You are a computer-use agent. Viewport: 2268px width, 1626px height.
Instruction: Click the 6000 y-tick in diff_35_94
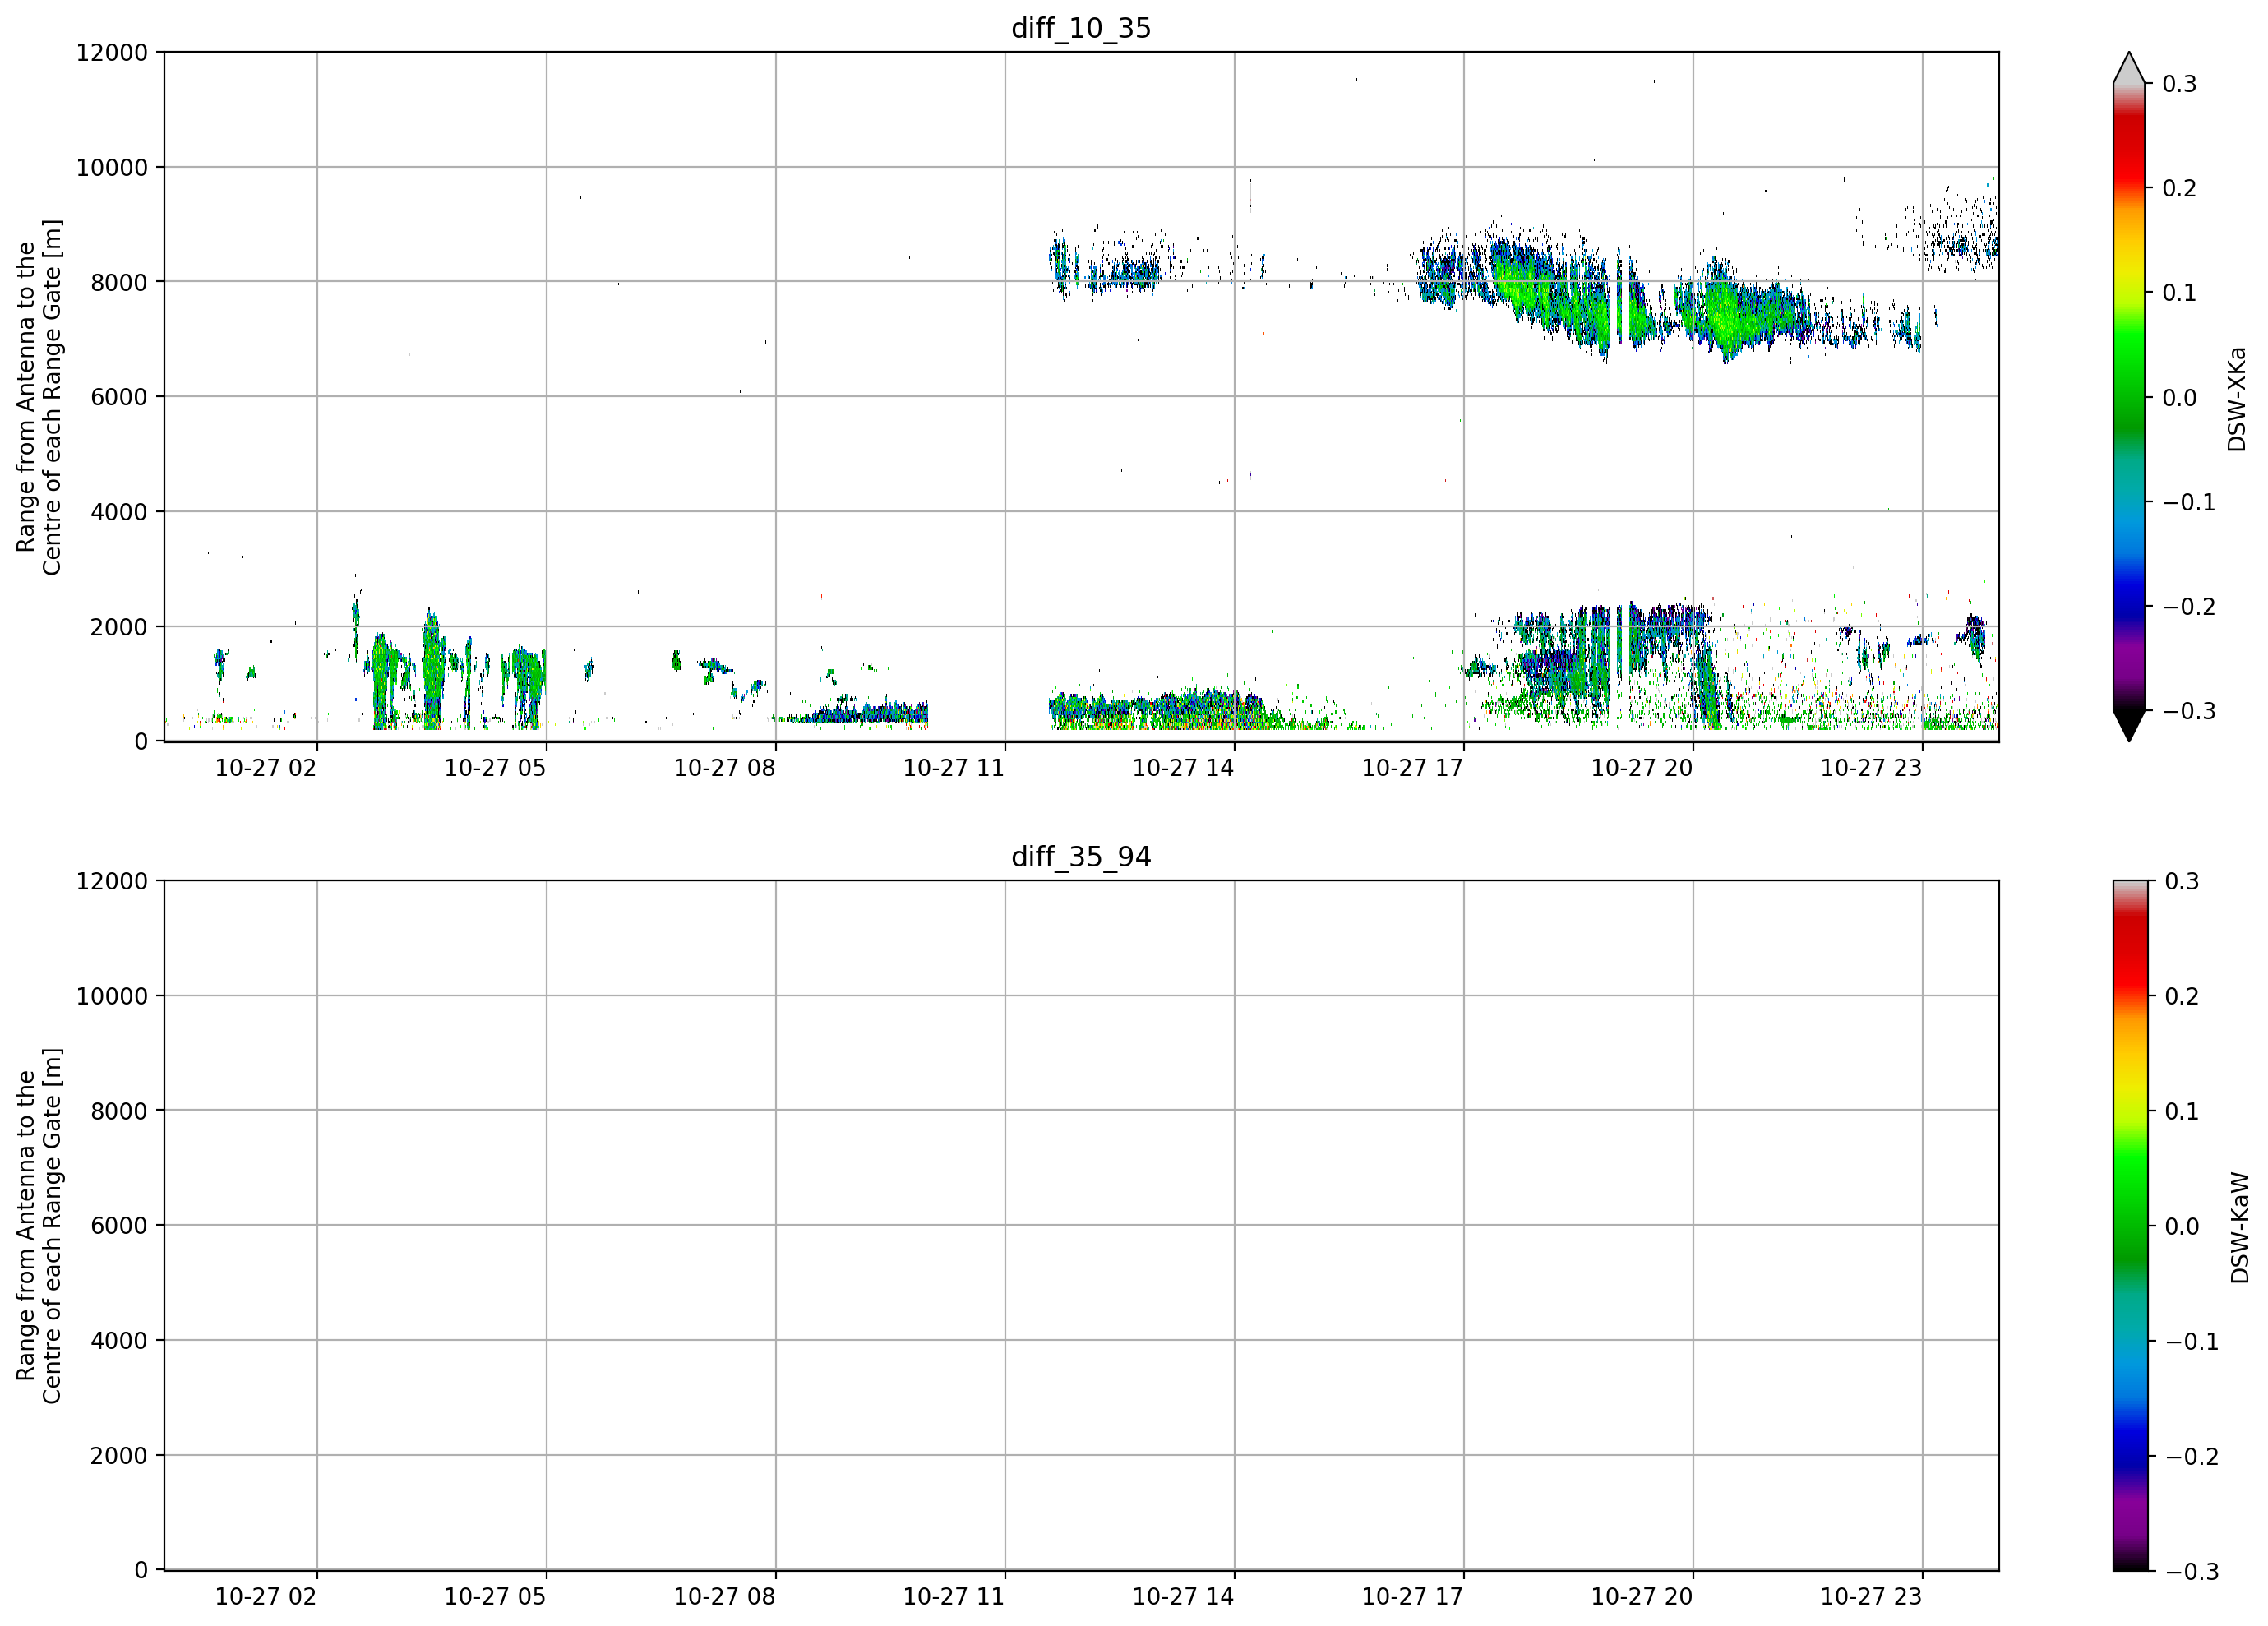click(x=119, y=1226)
